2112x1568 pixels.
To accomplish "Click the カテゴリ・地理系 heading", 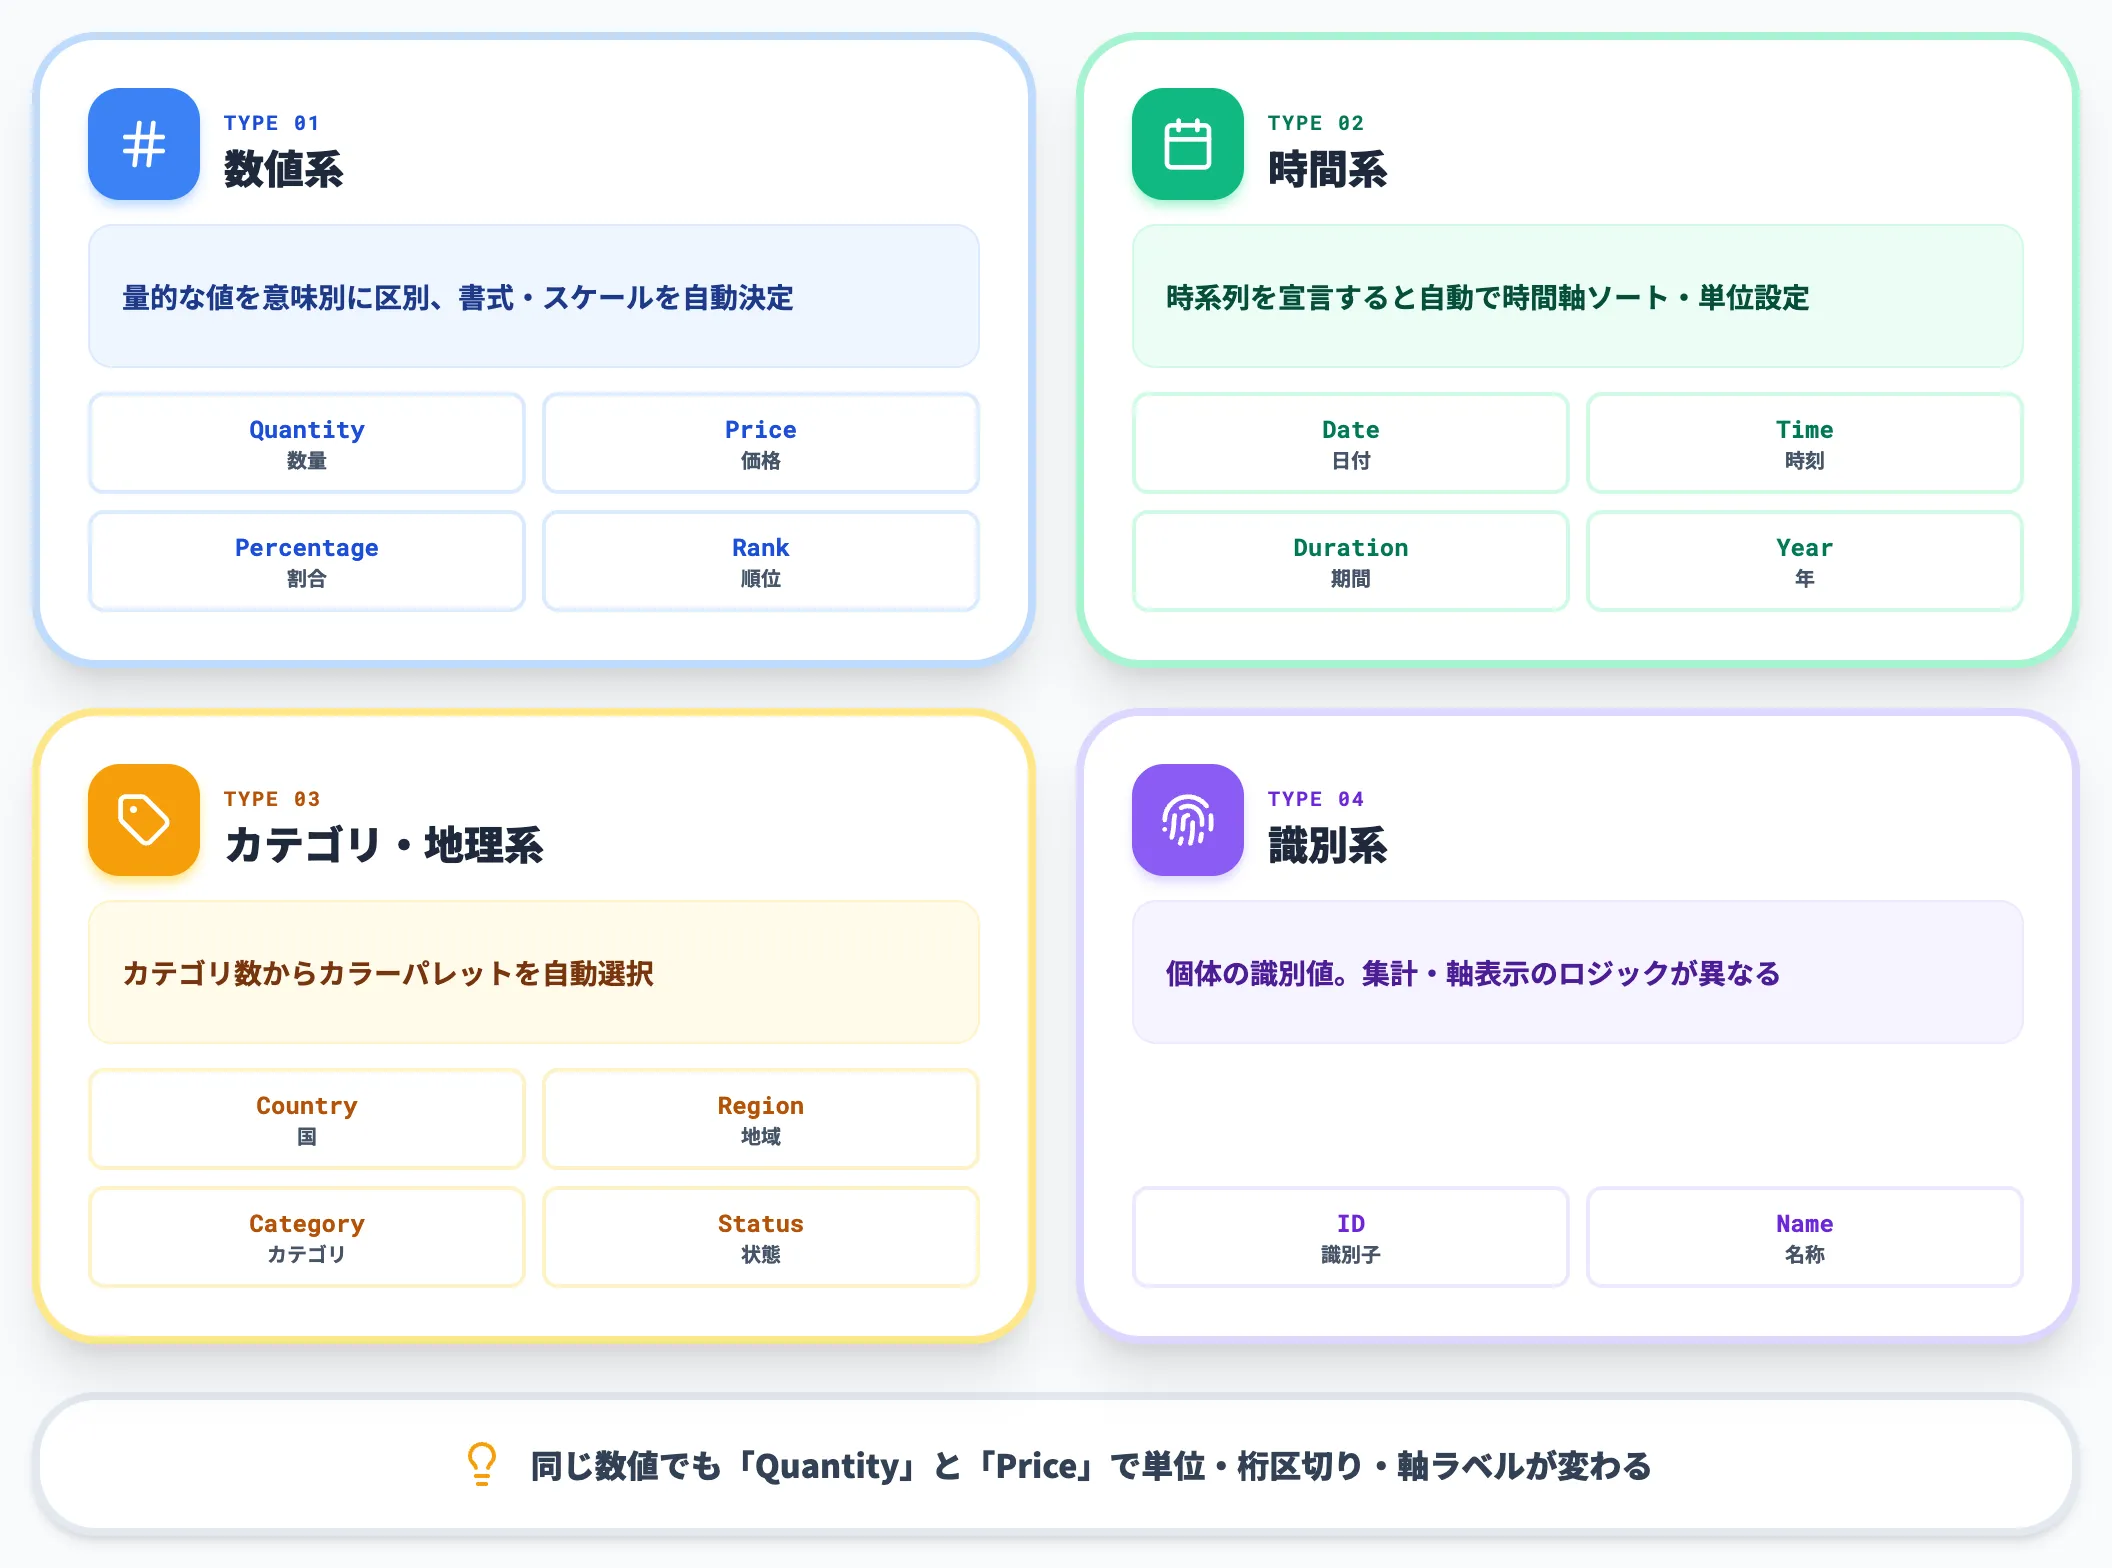I will pos(384,845).
